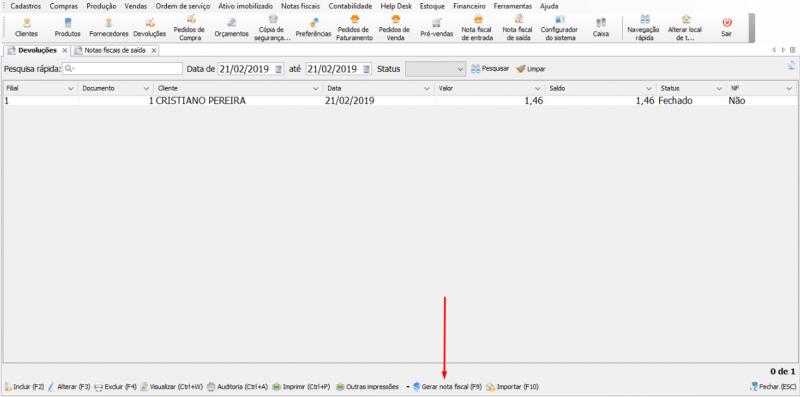
Task: Expand the Valor column filter arrow
Action: pos(537,89)
